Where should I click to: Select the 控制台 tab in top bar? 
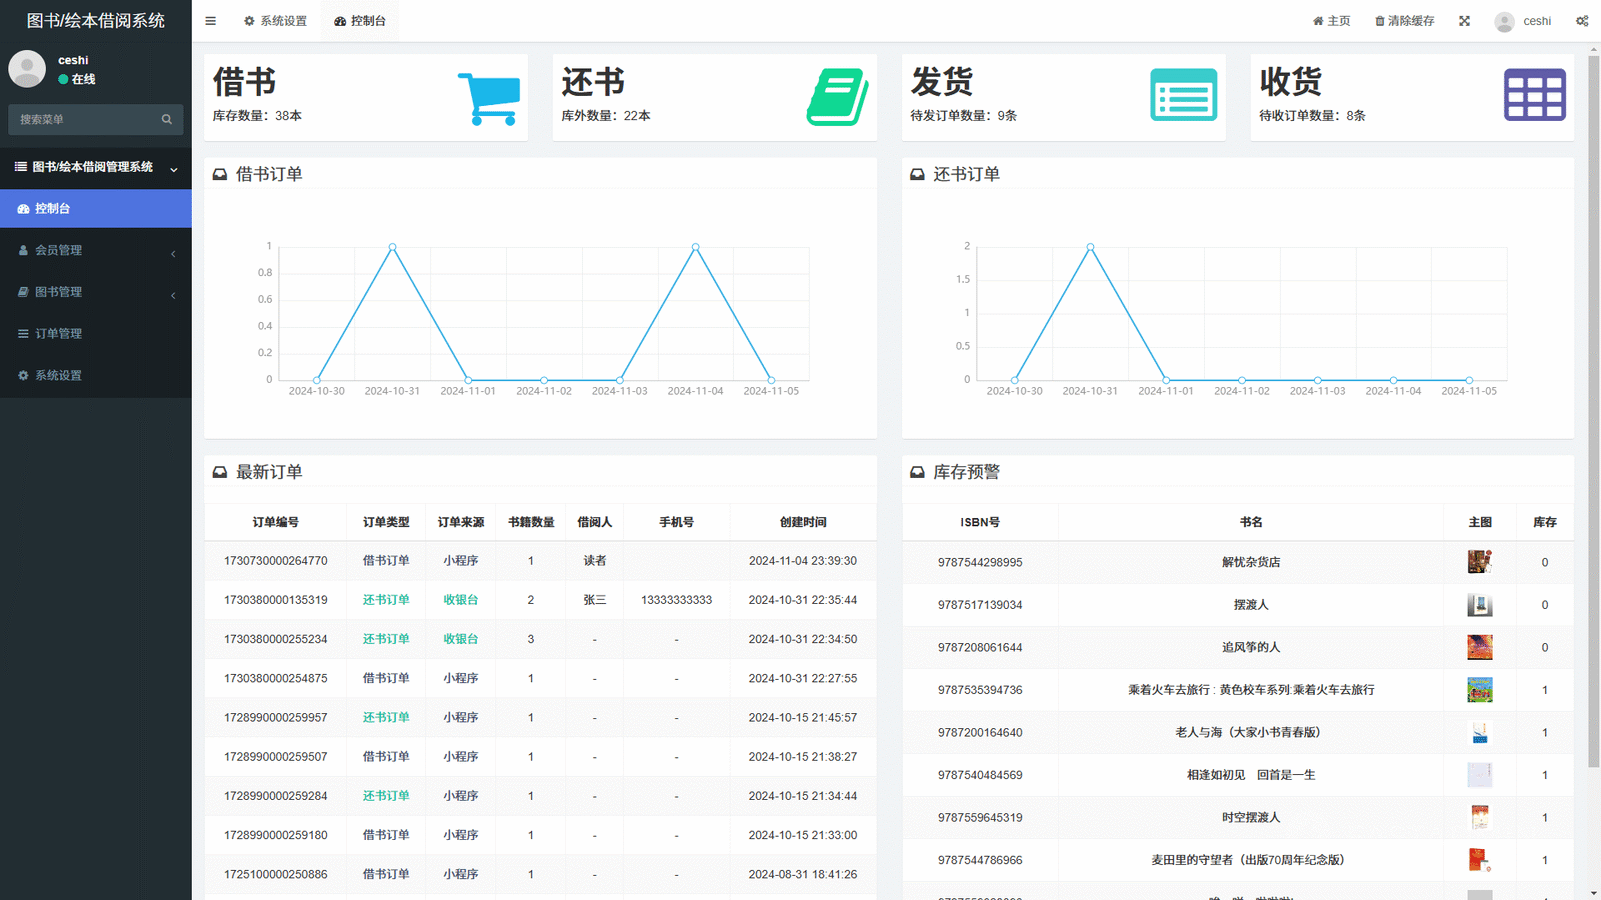coord(360,21)
